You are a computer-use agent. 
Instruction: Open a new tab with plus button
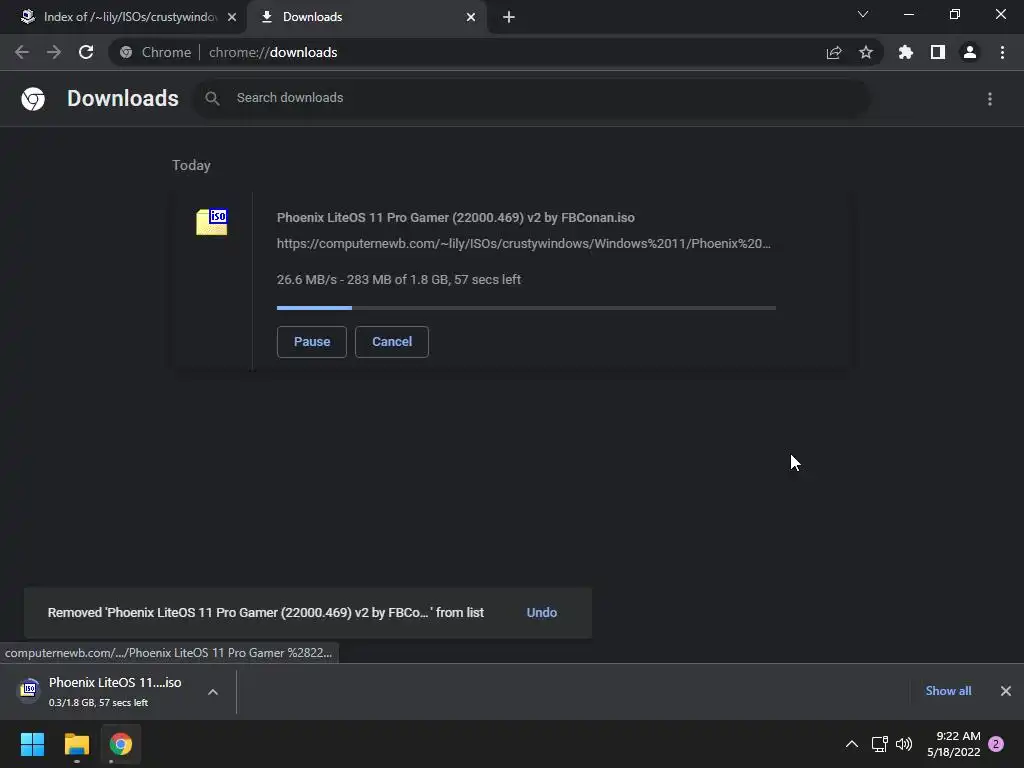tap(509, 17)
